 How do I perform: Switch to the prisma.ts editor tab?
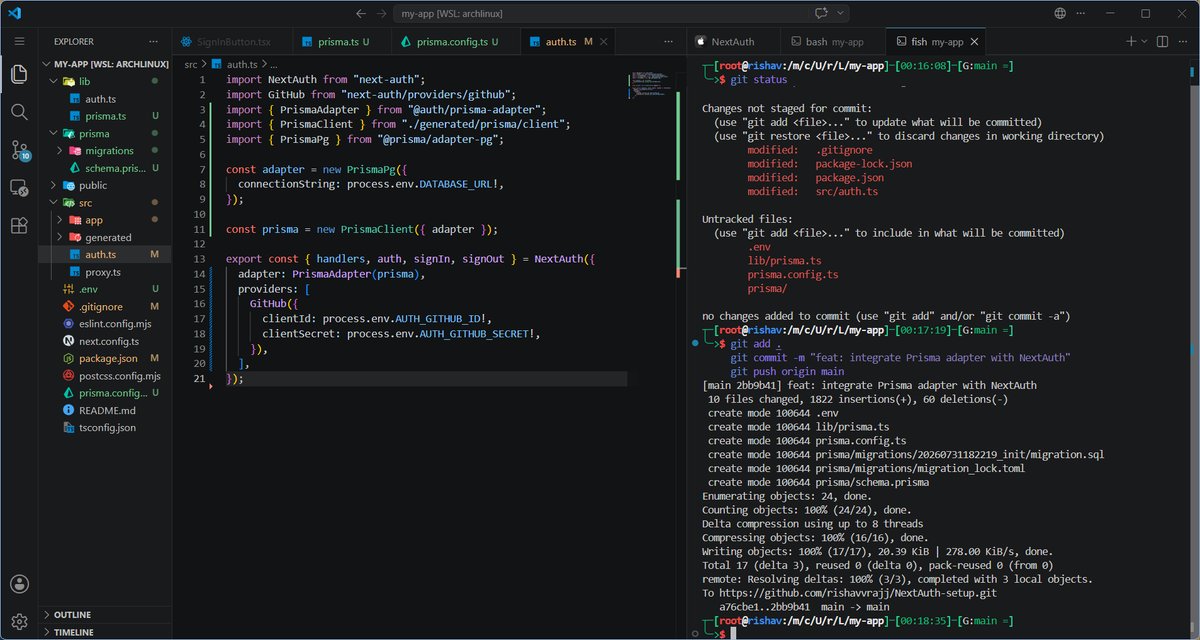coord(341,42)
